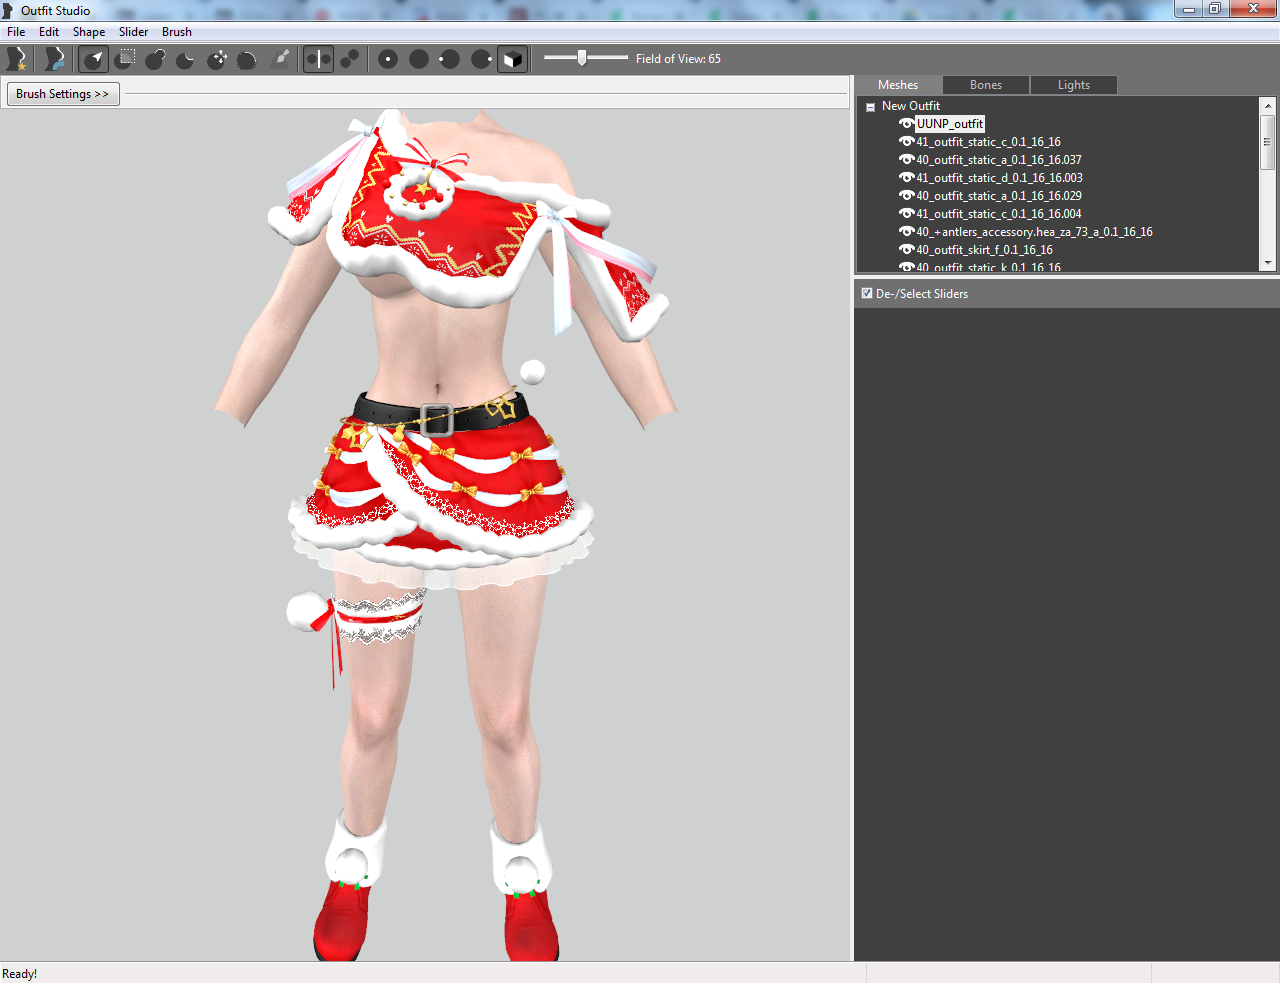1280x984 pixels.
Task: Toggle visibility of 40_outfit_skirt_f_0.1_16_16
Action: 906,250
